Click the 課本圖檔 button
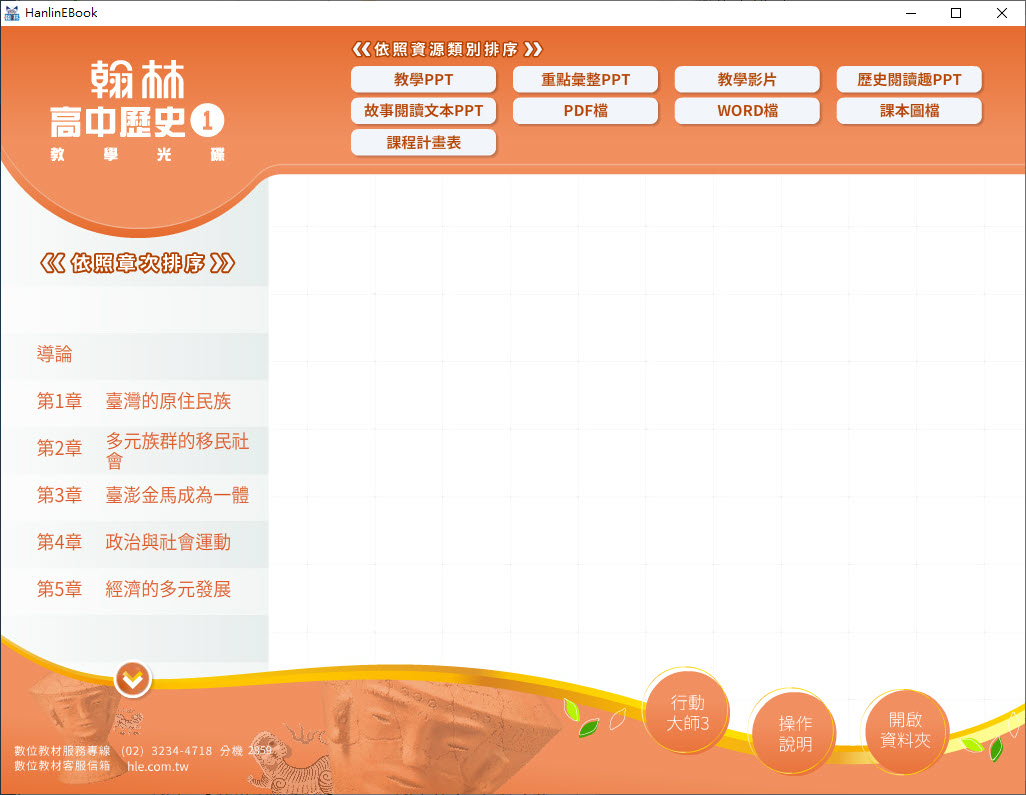1026x795 pixels. [x=909, y=111]
